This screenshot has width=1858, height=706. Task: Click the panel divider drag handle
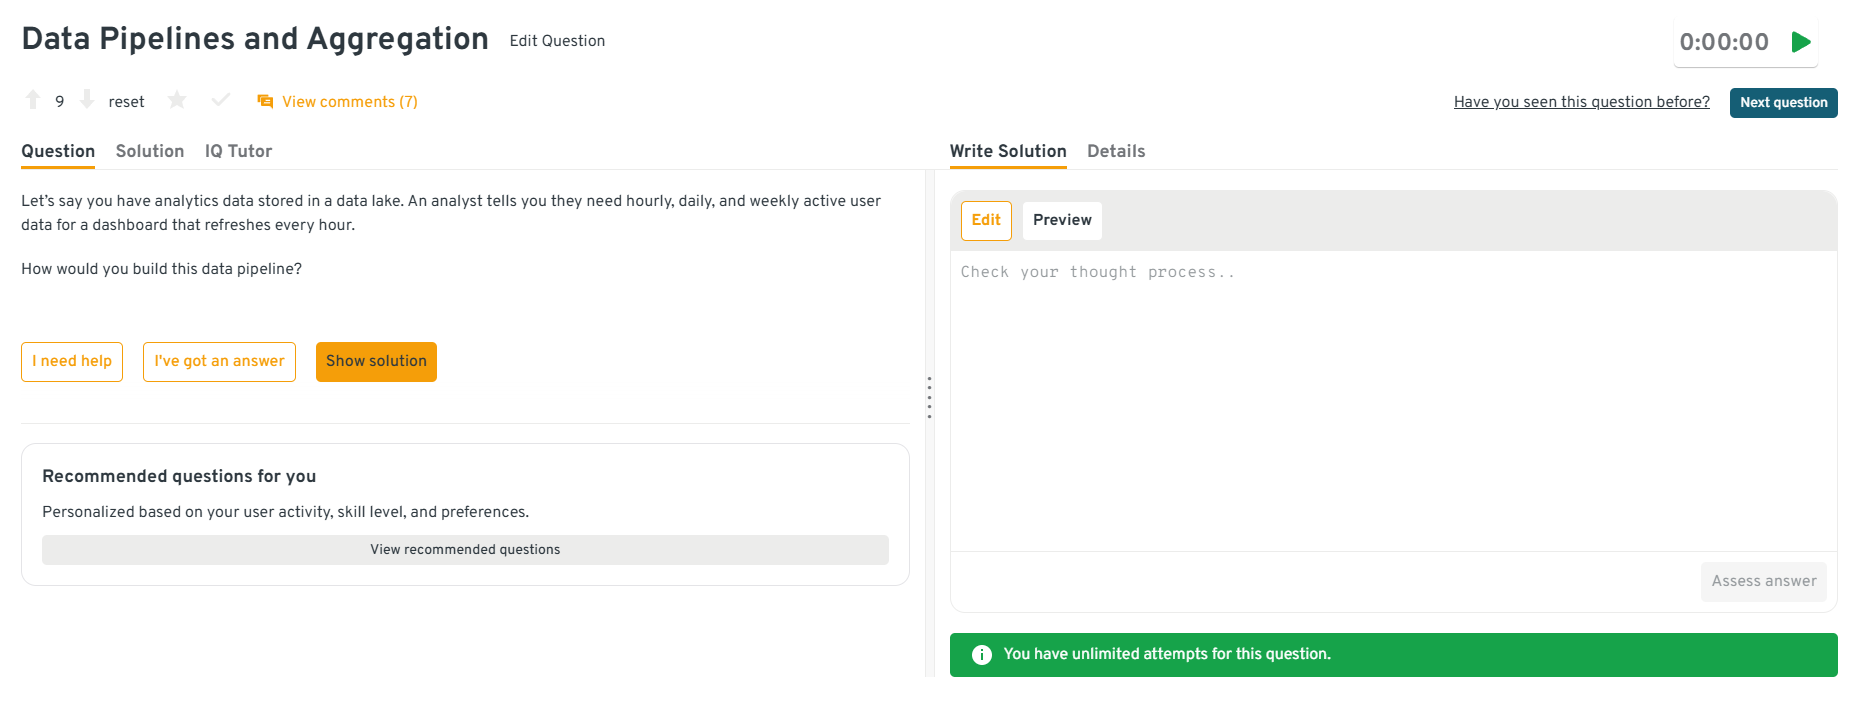[929, 397]
